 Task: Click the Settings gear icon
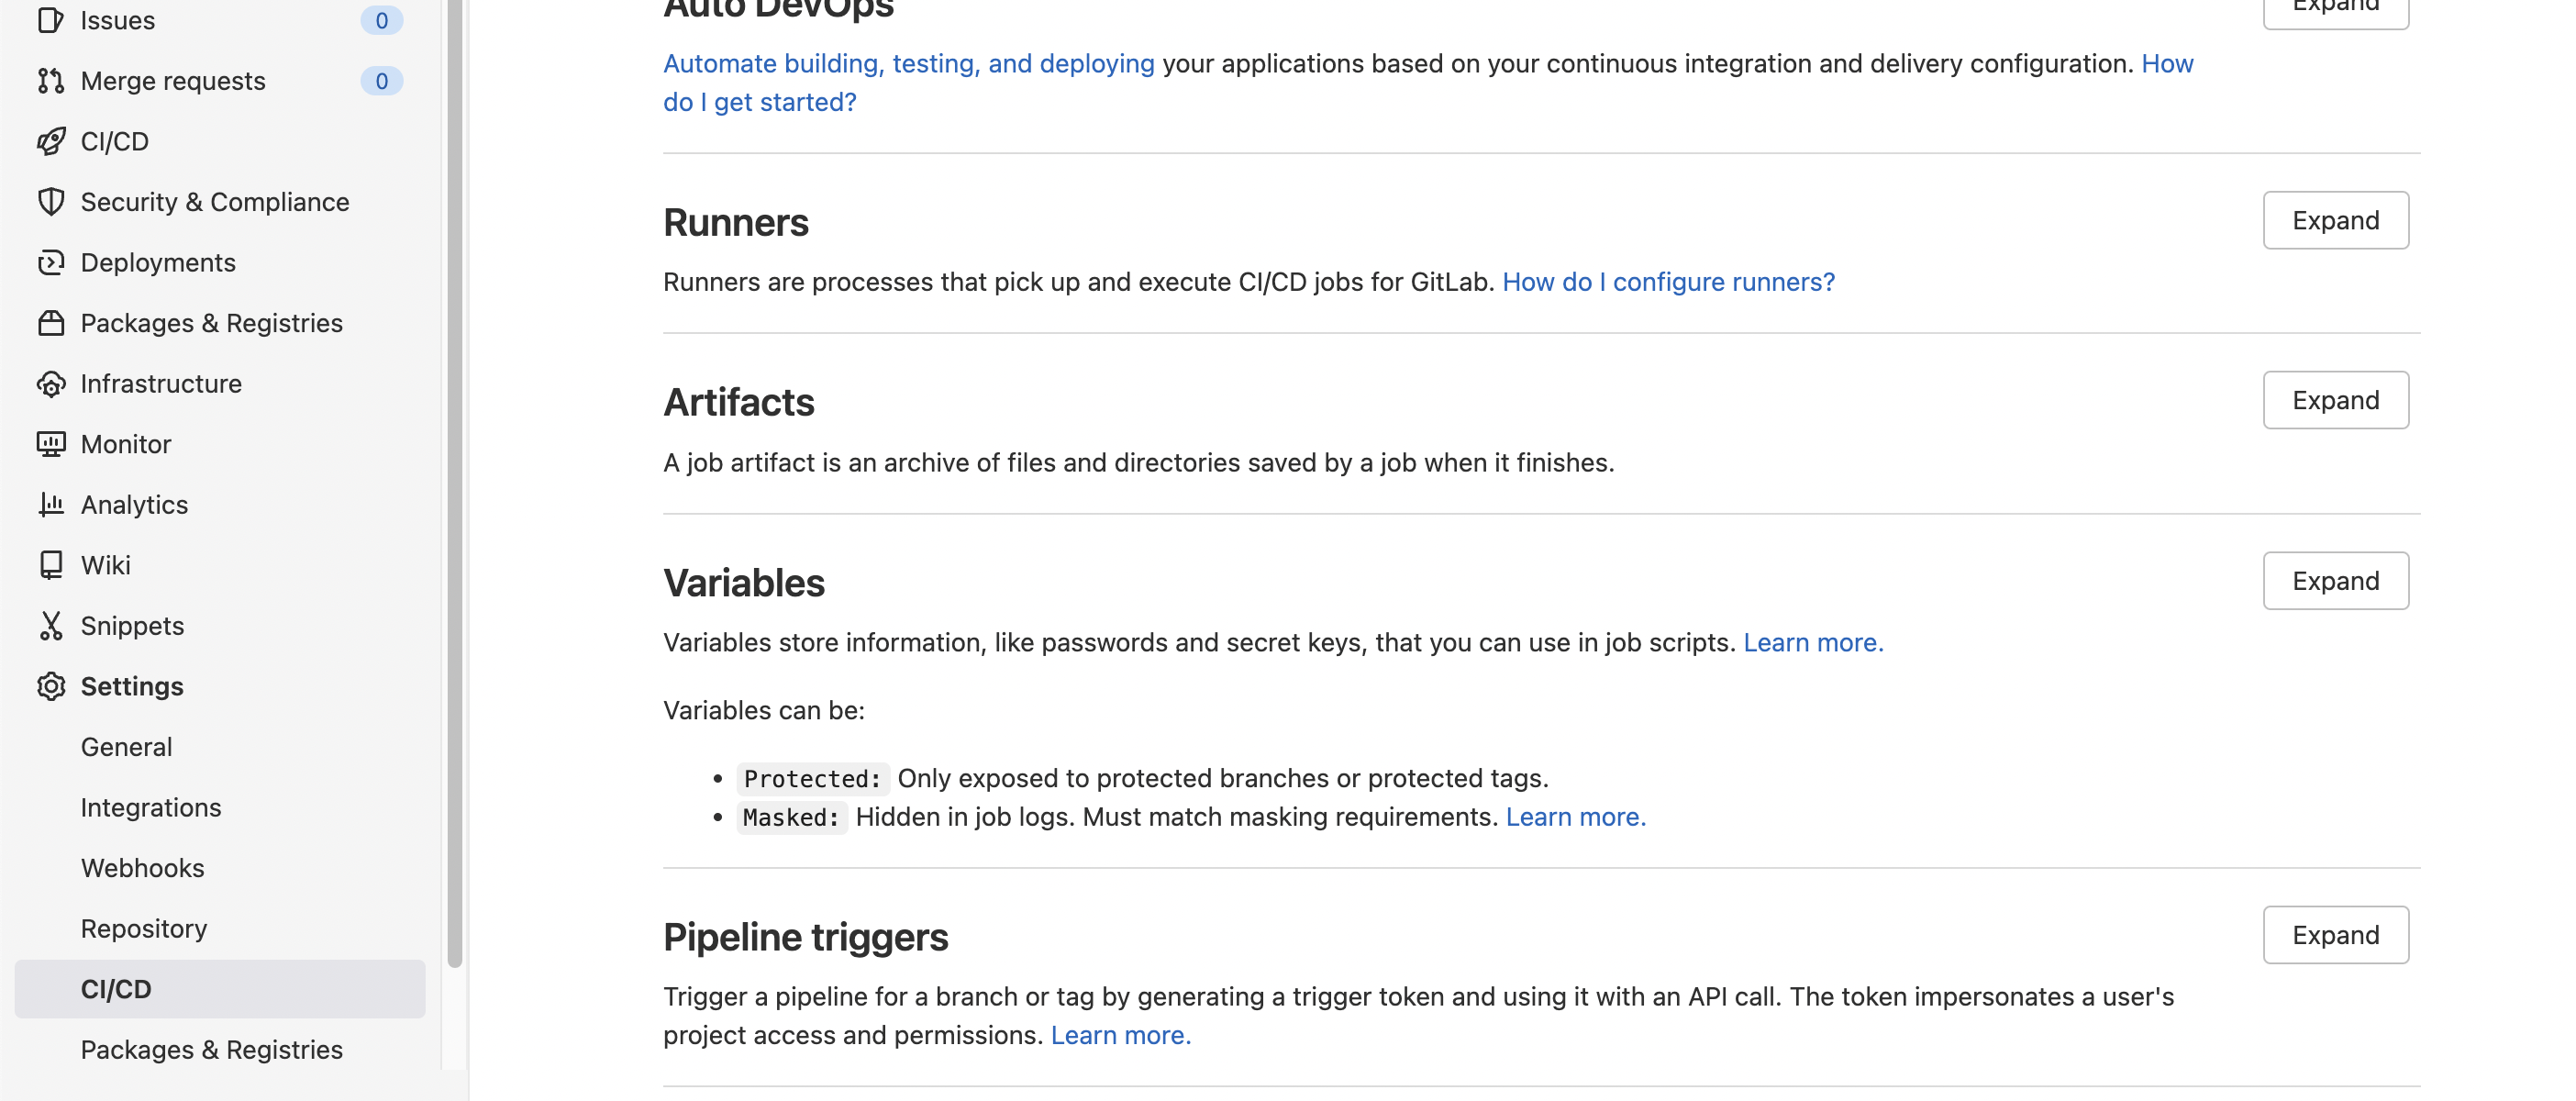pyautogui.click(x=51, y=686)
